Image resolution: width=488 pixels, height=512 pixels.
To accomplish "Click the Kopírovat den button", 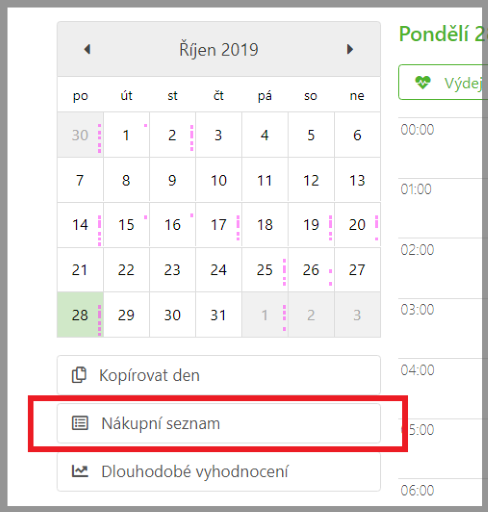I will click(x=219, y=375).
